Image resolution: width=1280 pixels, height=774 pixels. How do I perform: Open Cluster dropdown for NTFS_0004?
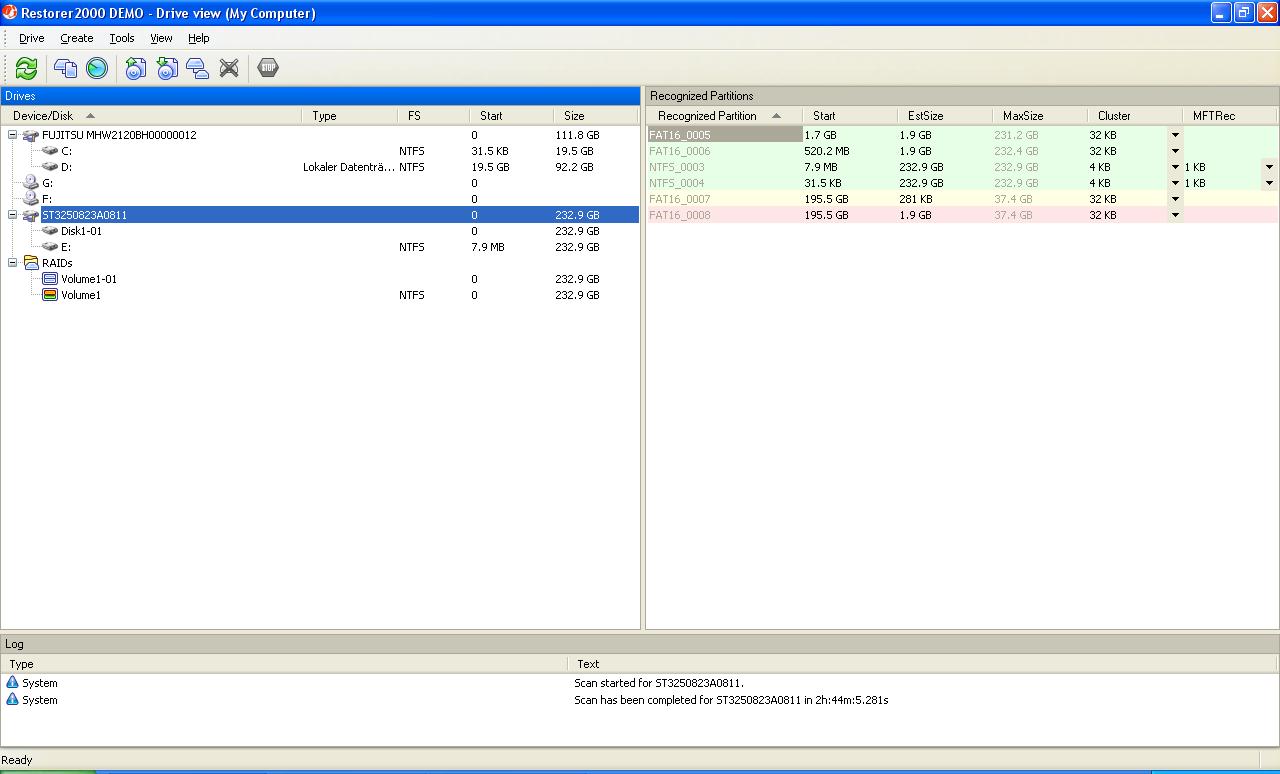tap(1175, 183)
